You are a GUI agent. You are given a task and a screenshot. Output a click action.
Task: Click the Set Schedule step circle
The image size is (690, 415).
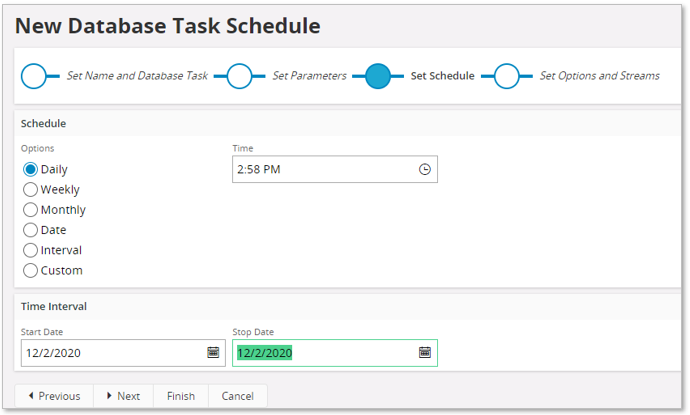point(378,76)
